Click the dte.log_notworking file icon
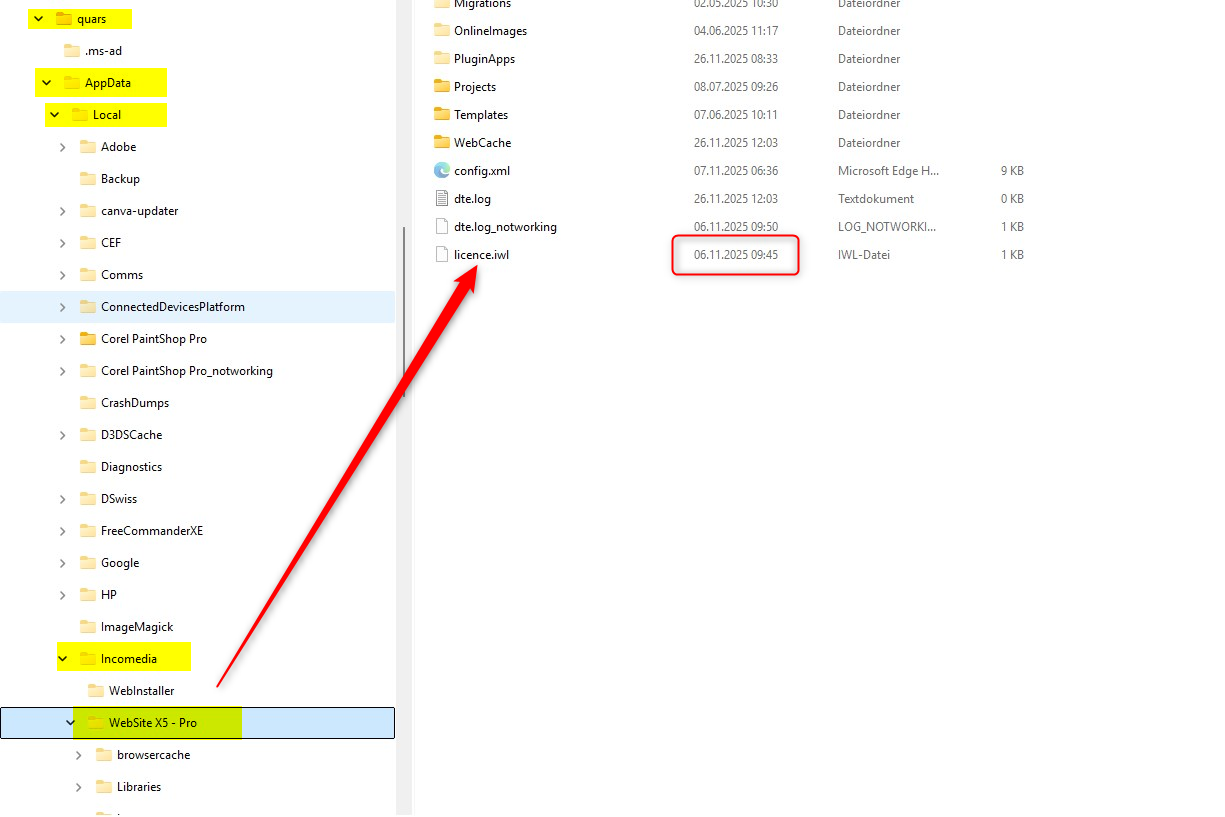 (442, 227)
